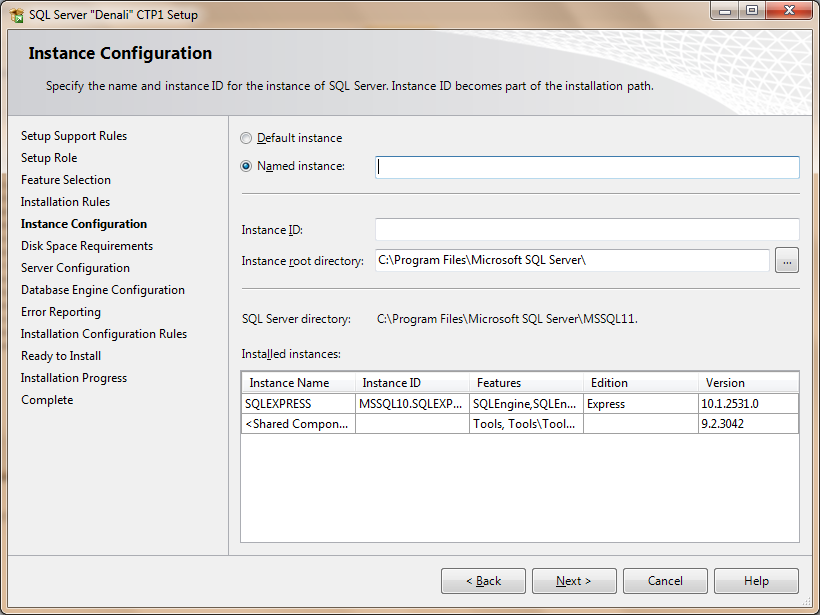Click Installation Progress step
Image resolution: width=820 pixels, height=615 pixels.
point(74,378)
